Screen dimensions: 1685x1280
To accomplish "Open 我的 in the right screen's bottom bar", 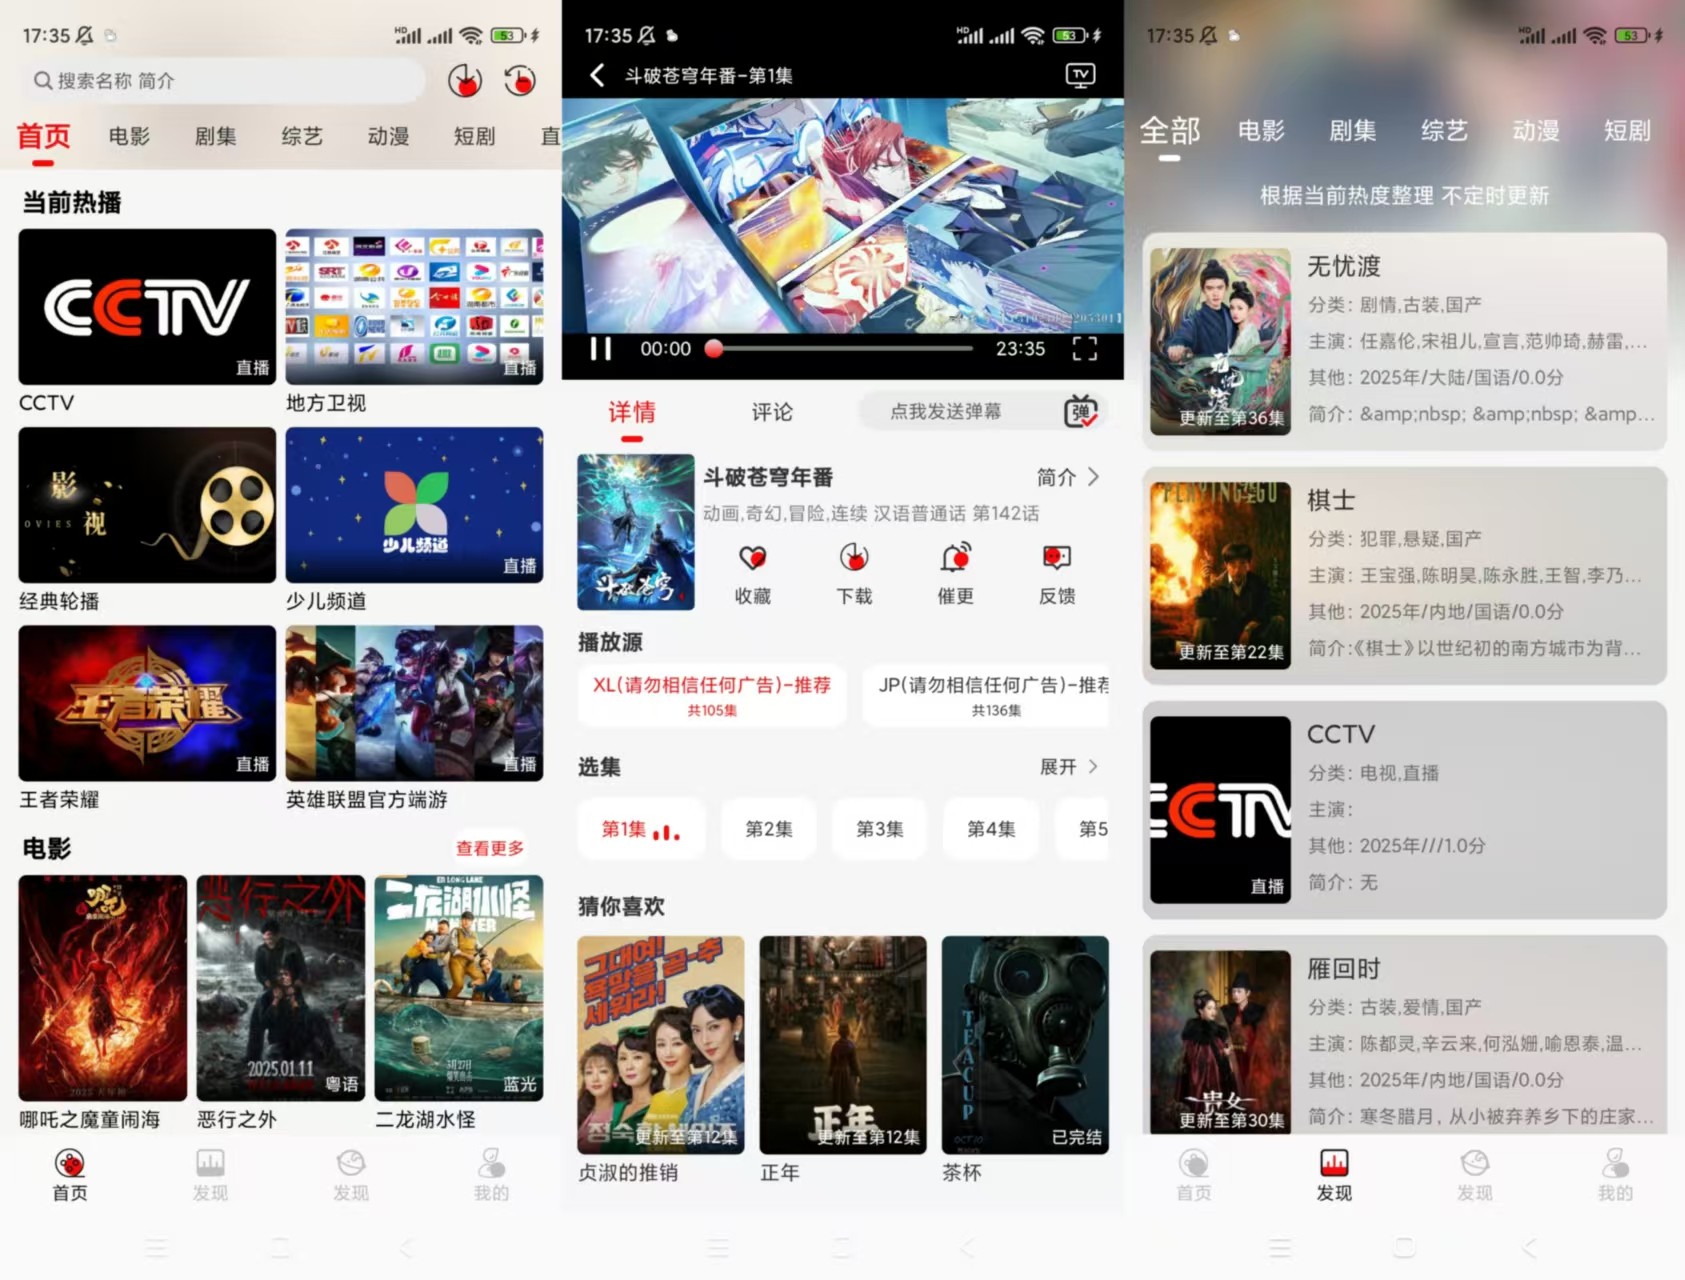I will 1615,1175.
